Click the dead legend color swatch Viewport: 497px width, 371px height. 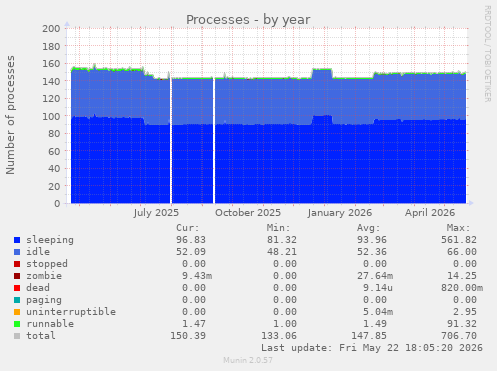click(17, 288)
